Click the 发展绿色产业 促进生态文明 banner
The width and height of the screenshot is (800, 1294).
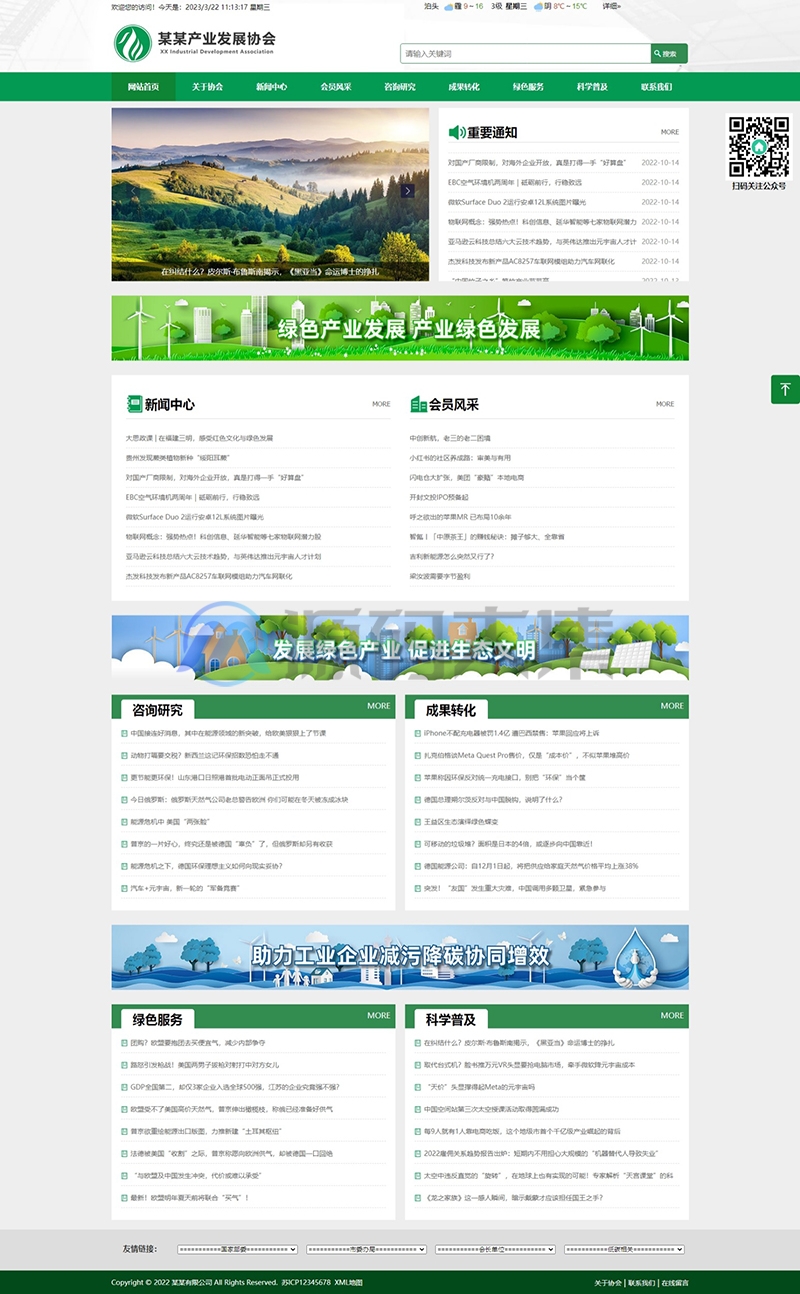tap(400, 648)
